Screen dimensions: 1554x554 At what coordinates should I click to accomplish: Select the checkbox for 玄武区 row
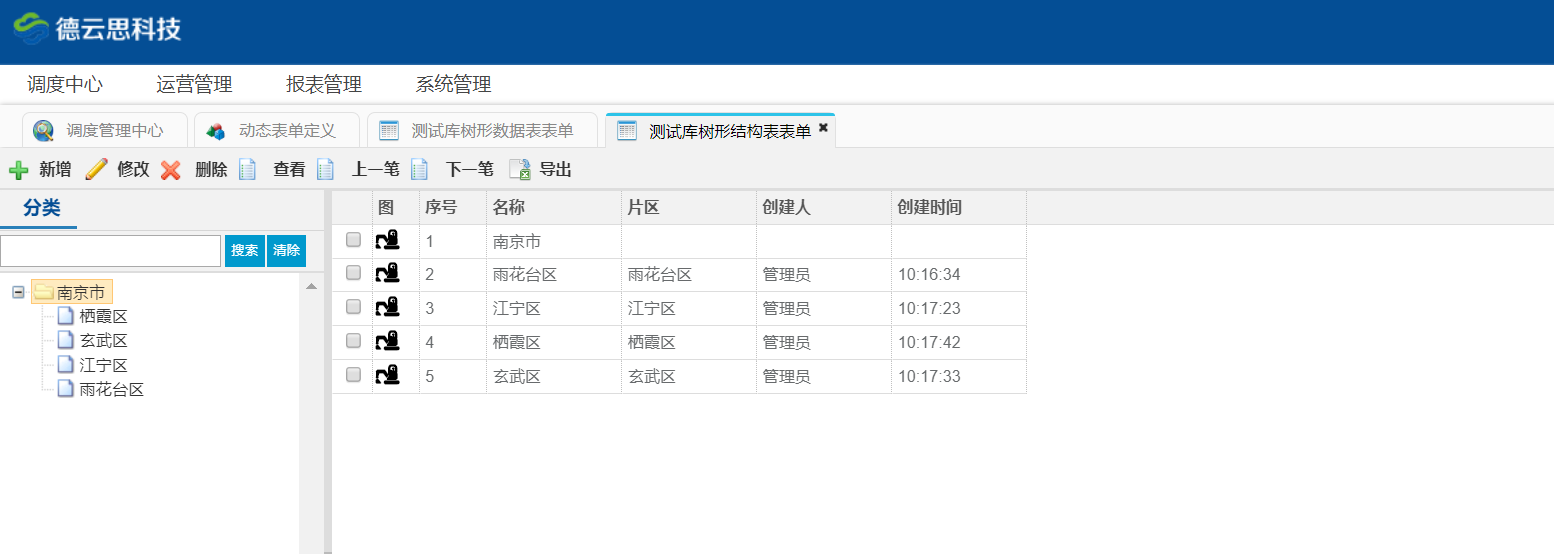(353, 375)
